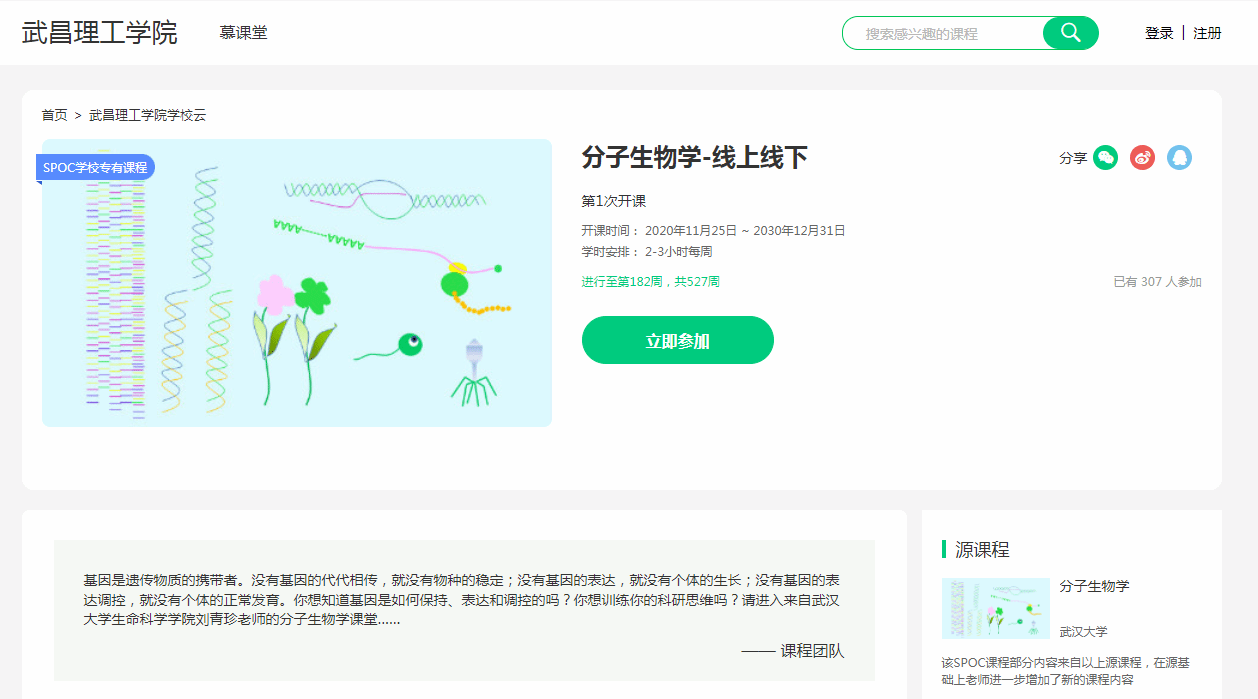Screen dimensions: 1258x699
Task: Open the source course 分子生物学 title
Action: [1094, 586]
